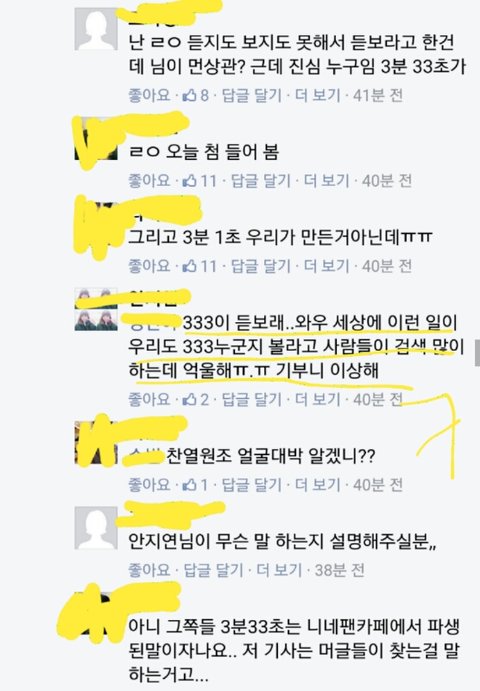Like the 41분 전 comment via 좋아요
Image resolution: width=480 pixels, height=691 pixels.
149,95
